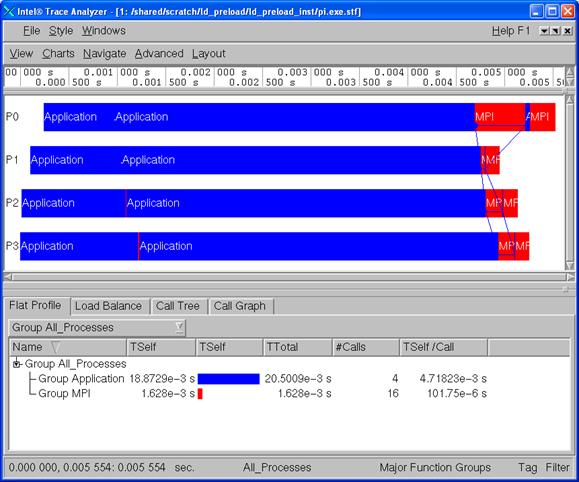Click the 101.75e-6 s TSelf/Call value
Viewport: 579px width, 482px height.
457,394
